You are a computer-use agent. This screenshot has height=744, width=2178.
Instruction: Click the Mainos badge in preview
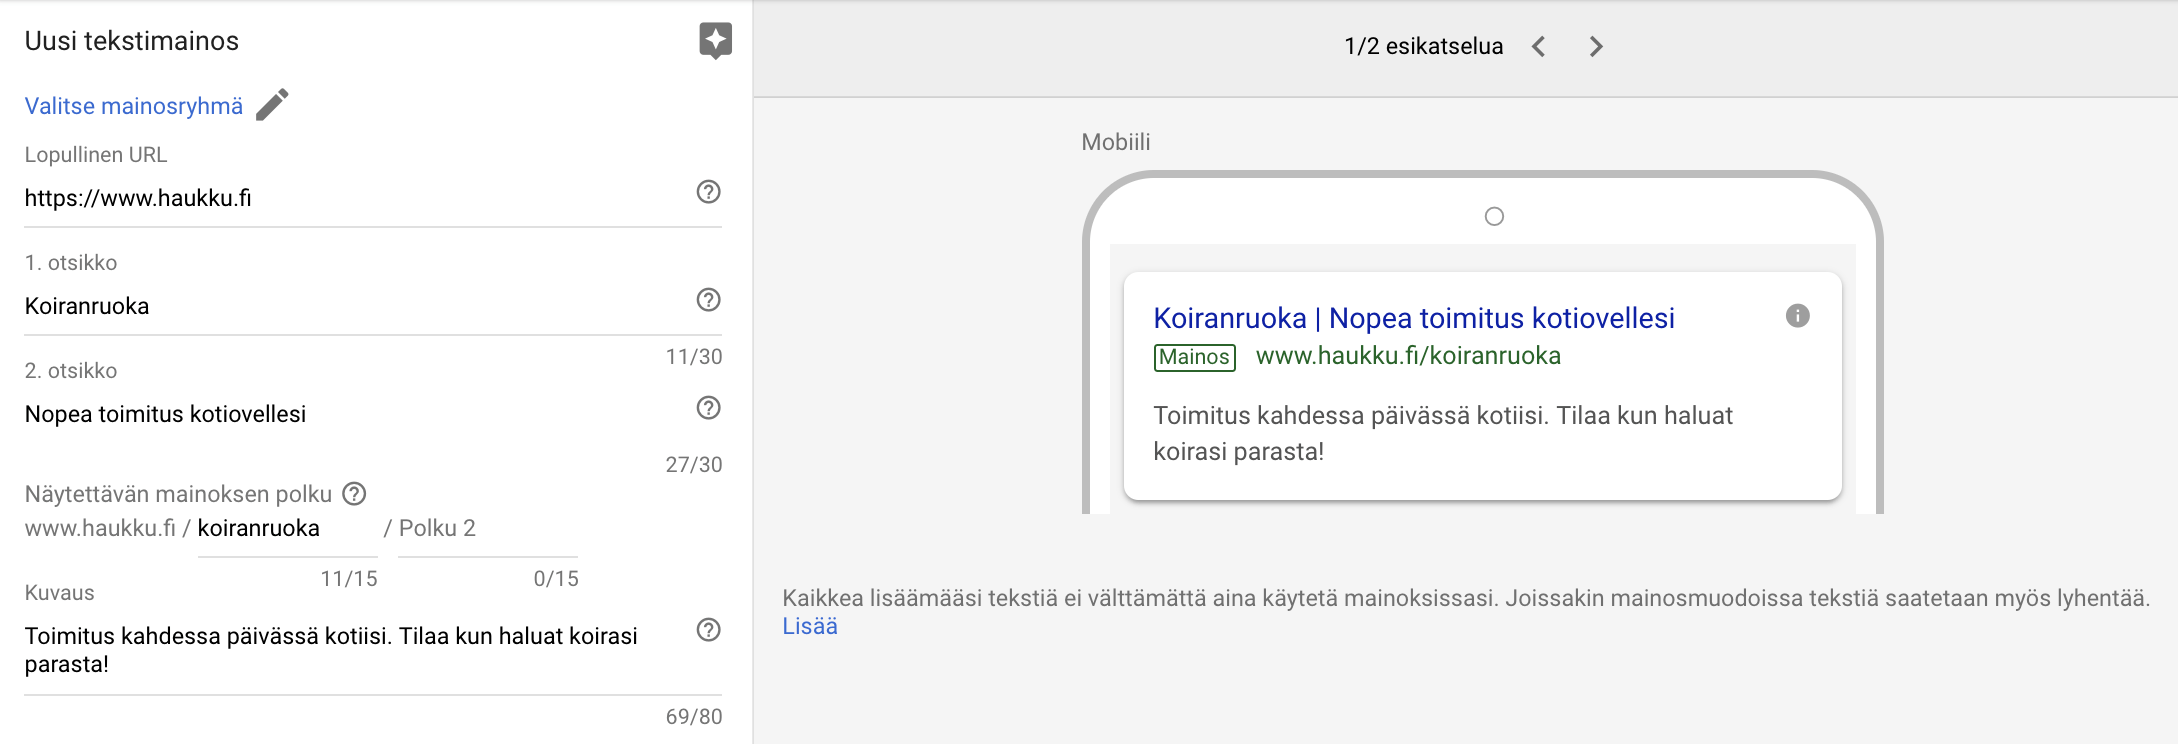1195,357
